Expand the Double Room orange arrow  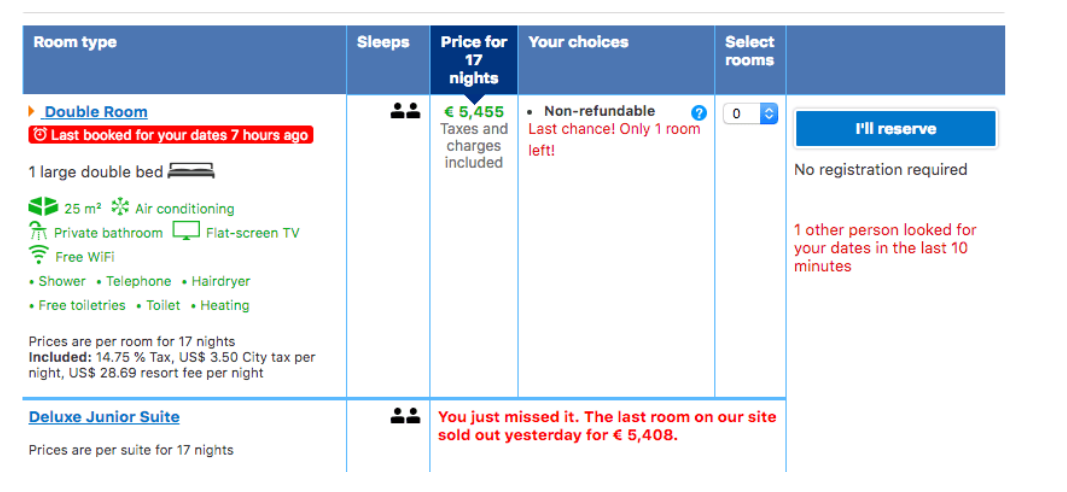(32, 111)
